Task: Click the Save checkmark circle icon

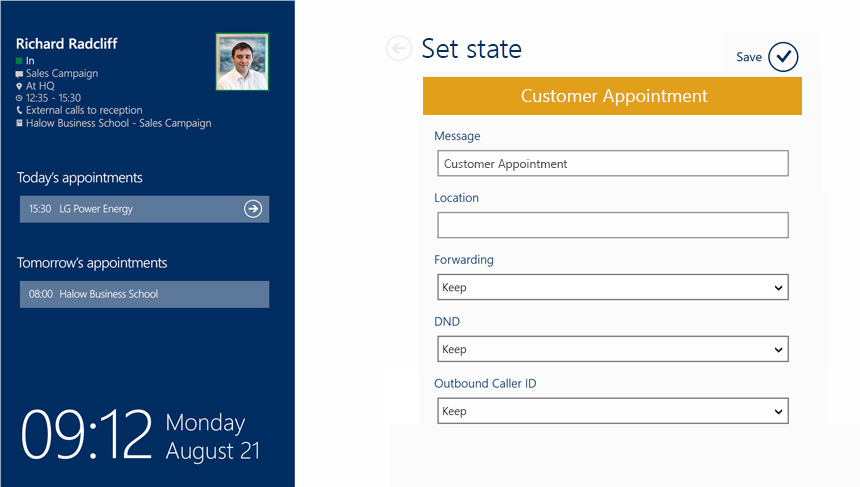Action: (x=783, y=56)
